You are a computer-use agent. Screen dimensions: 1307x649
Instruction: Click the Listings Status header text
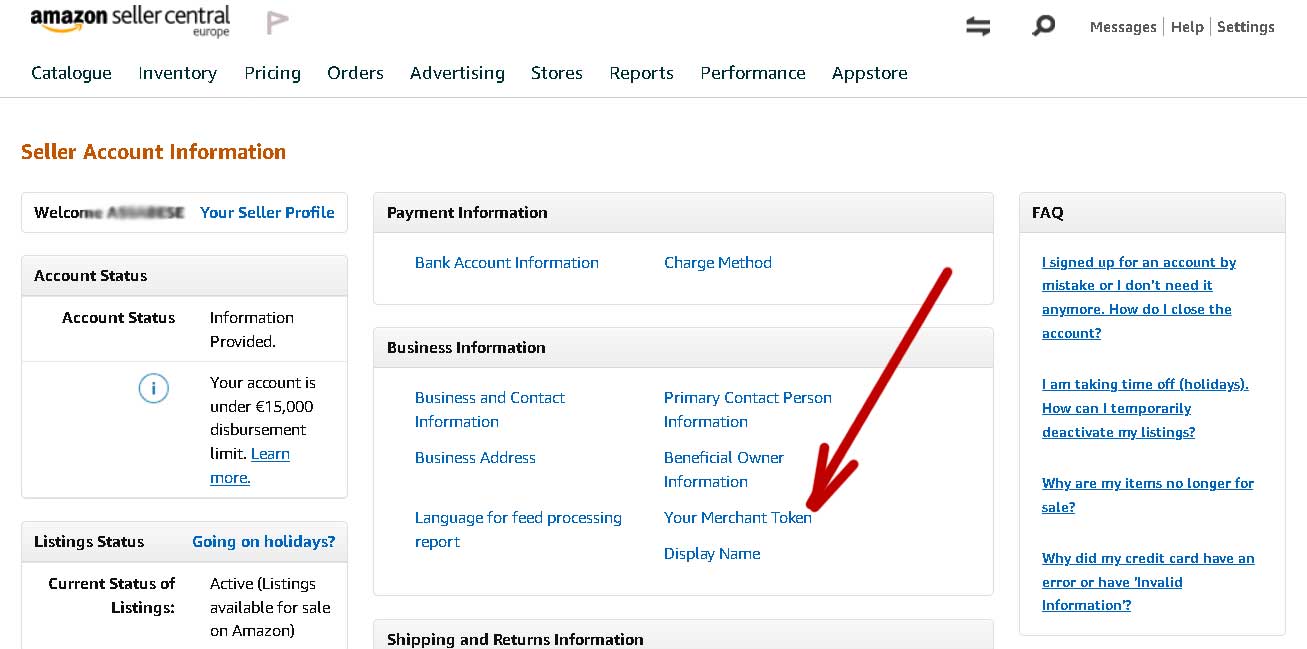point(89,541)
